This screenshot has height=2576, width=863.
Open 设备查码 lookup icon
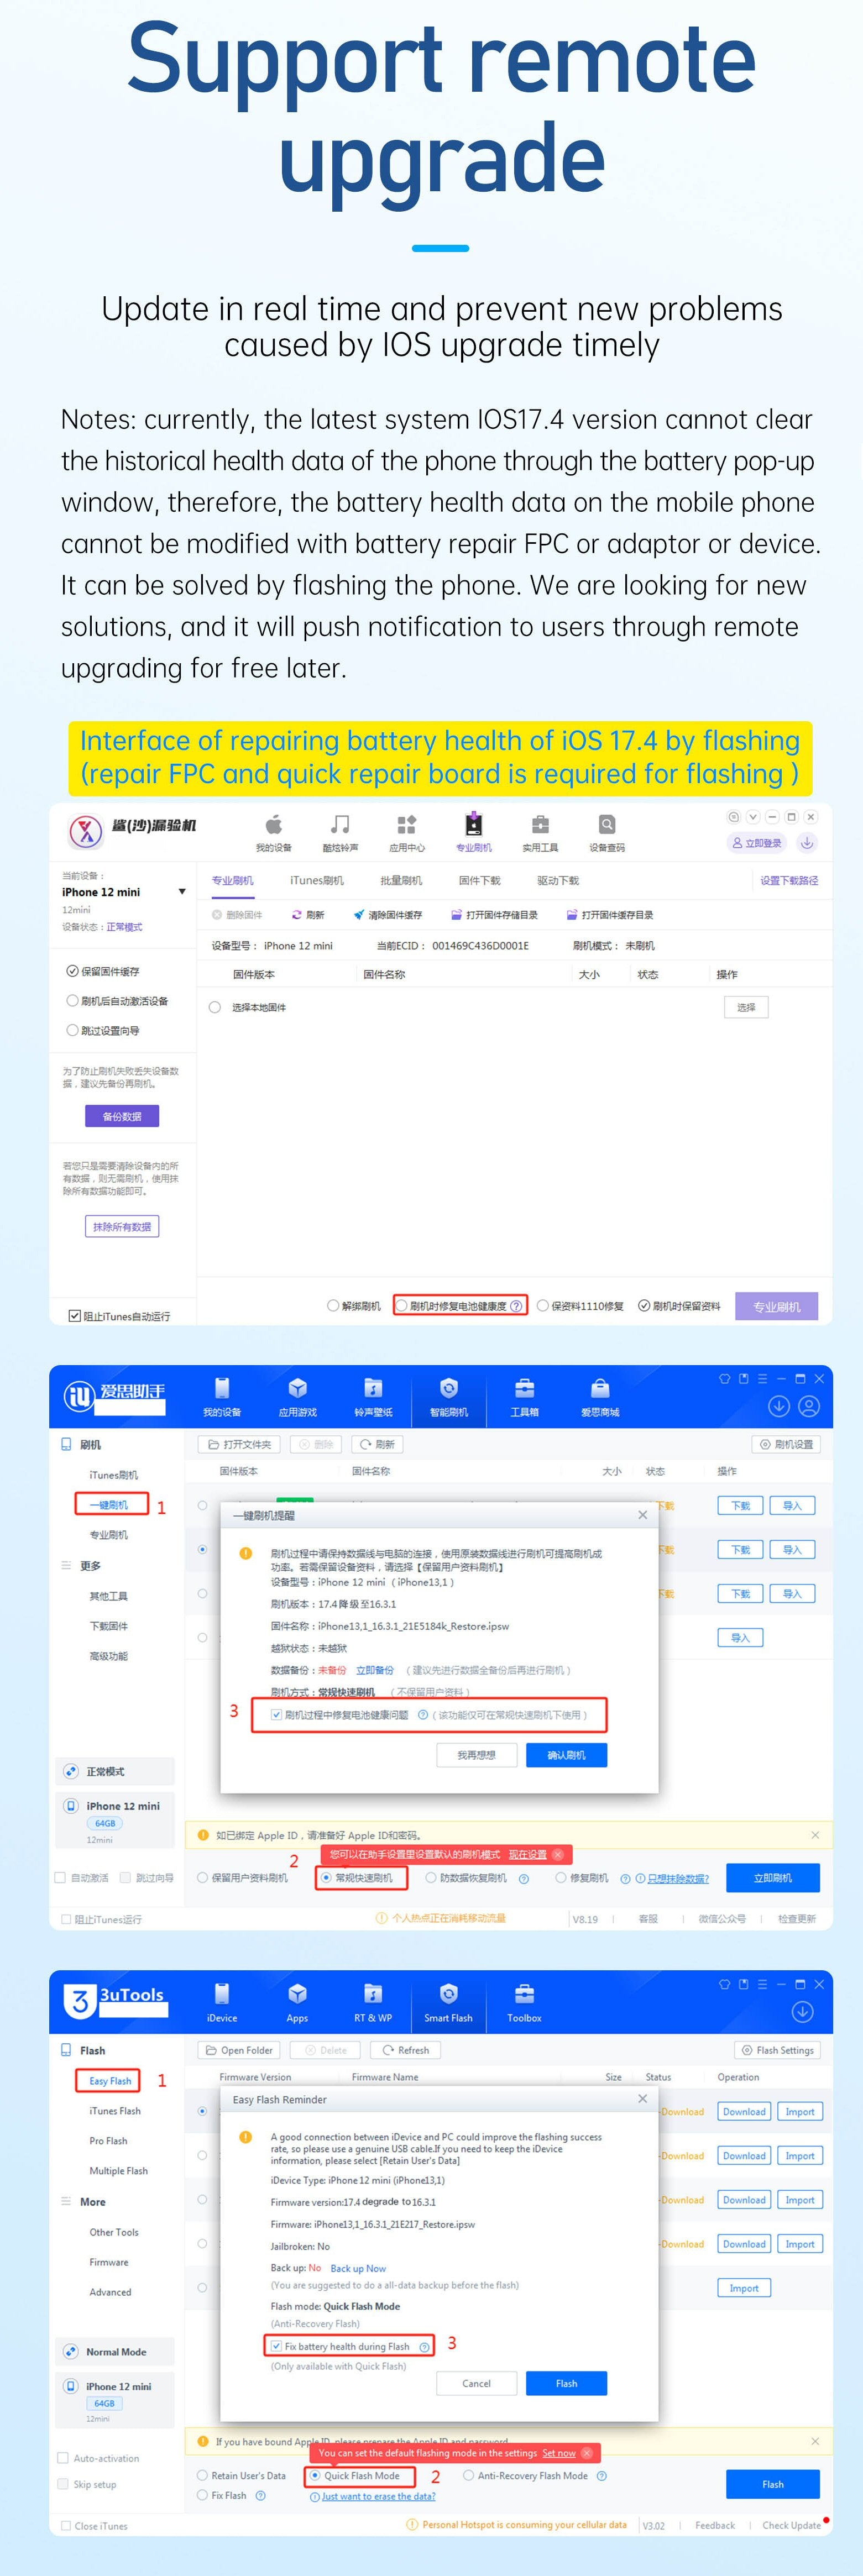607,825
